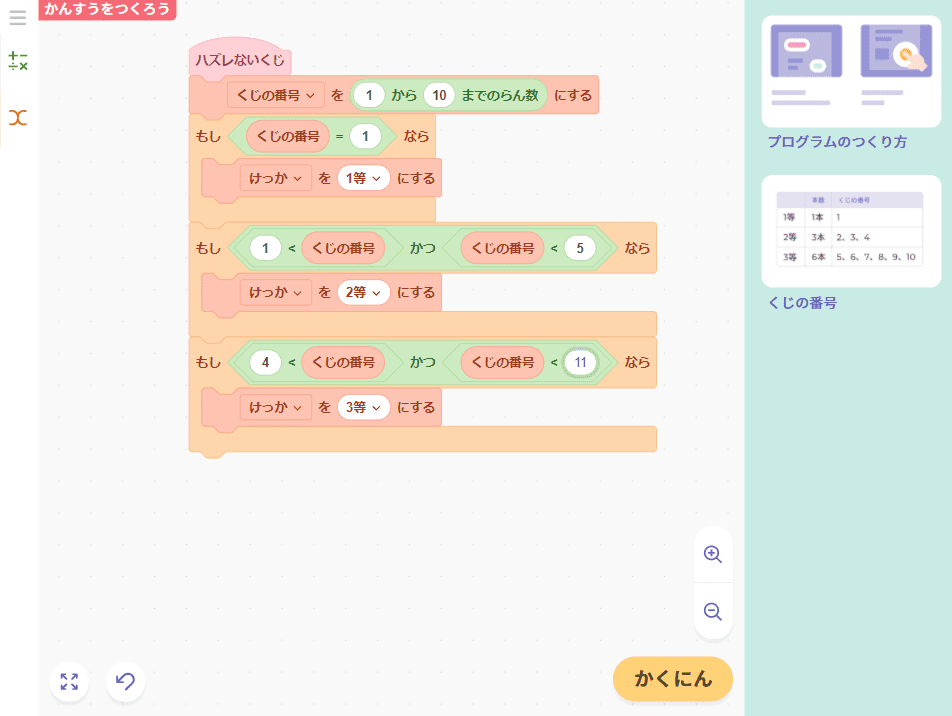Click the ハズレないくじ hat block
Image resolution: width=952 pixels, height=716 pixels.
click(x=240, y=60)
